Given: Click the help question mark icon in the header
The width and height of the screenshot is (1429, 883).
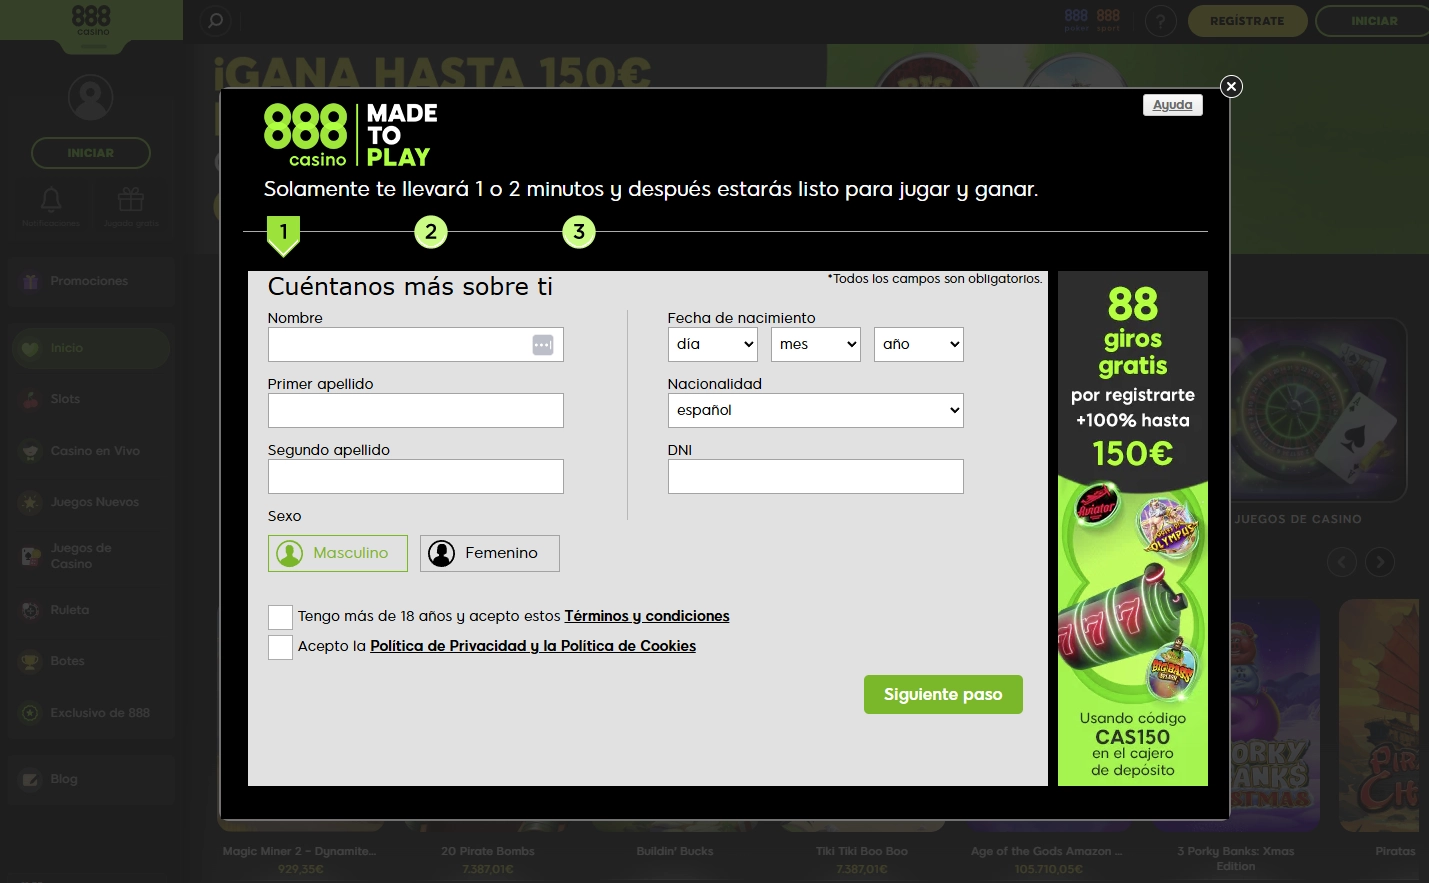Looking at the screenshot, I should [x=1160, y=21].
